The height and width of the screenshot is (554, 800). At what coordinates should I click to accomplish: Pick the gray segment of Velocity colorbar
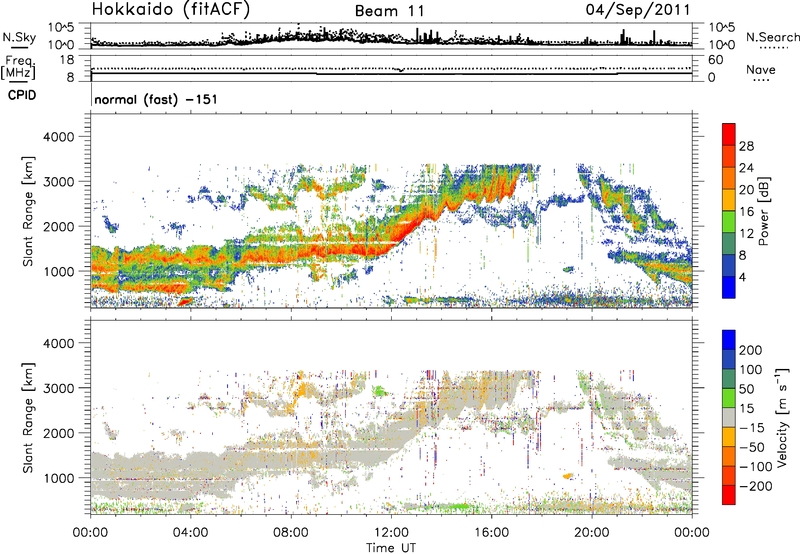click(729, 417)
